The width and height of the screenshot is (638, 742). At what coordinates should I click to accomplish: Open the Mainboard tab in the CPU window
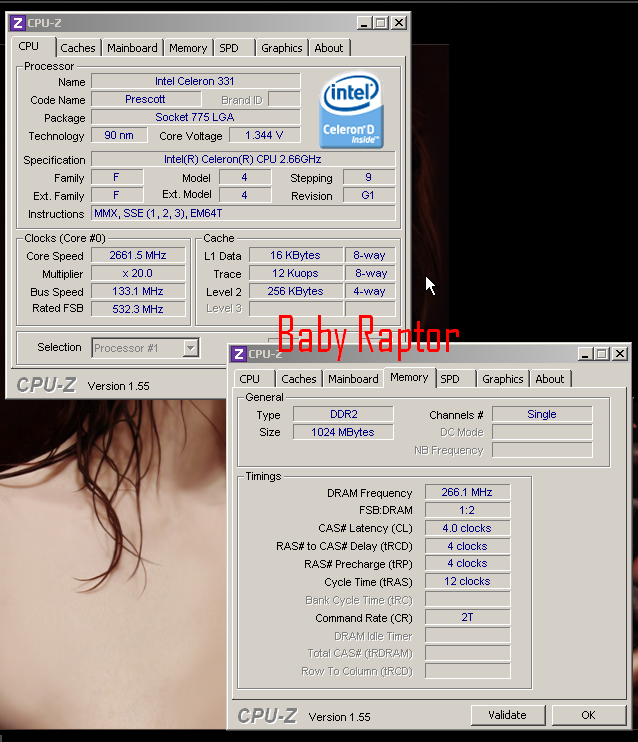pyautogui.click(x=132, y=48)
